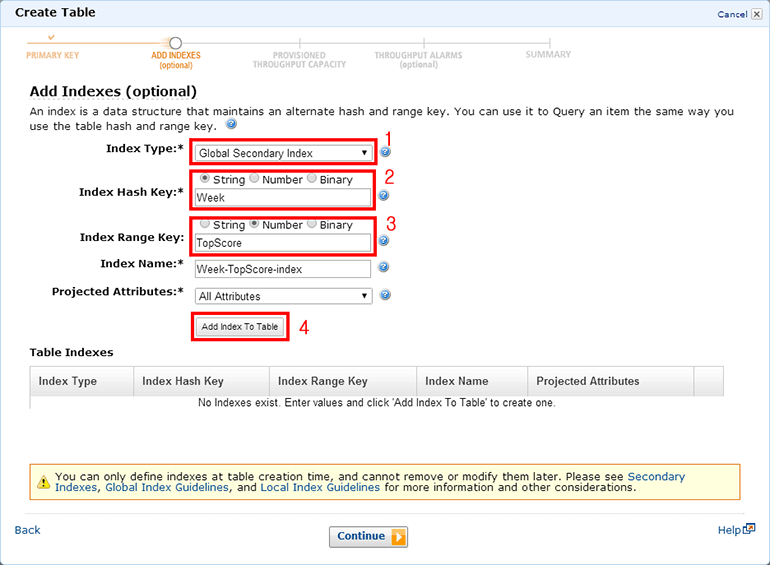
Task: Click help icon next to Index Range Key
Action: [x=384, y=241]
